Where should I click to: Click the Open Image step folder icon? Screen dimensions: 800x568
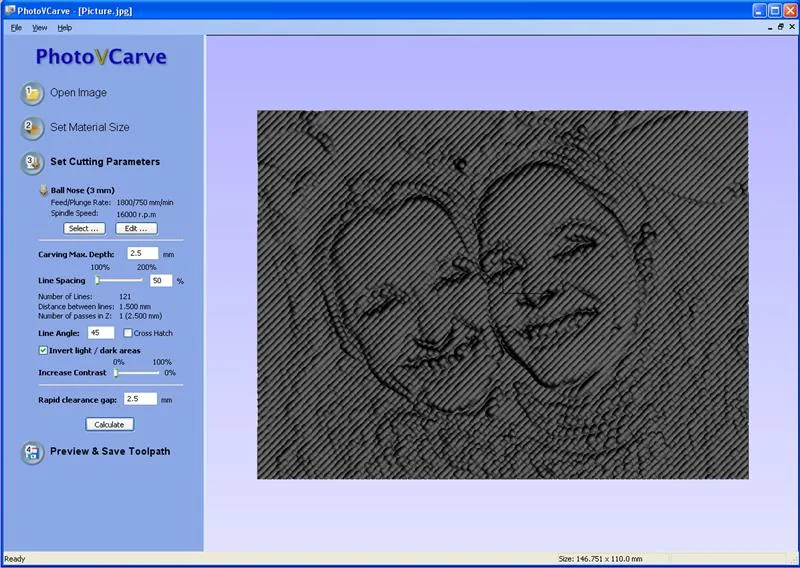click(x=32, y=93)
